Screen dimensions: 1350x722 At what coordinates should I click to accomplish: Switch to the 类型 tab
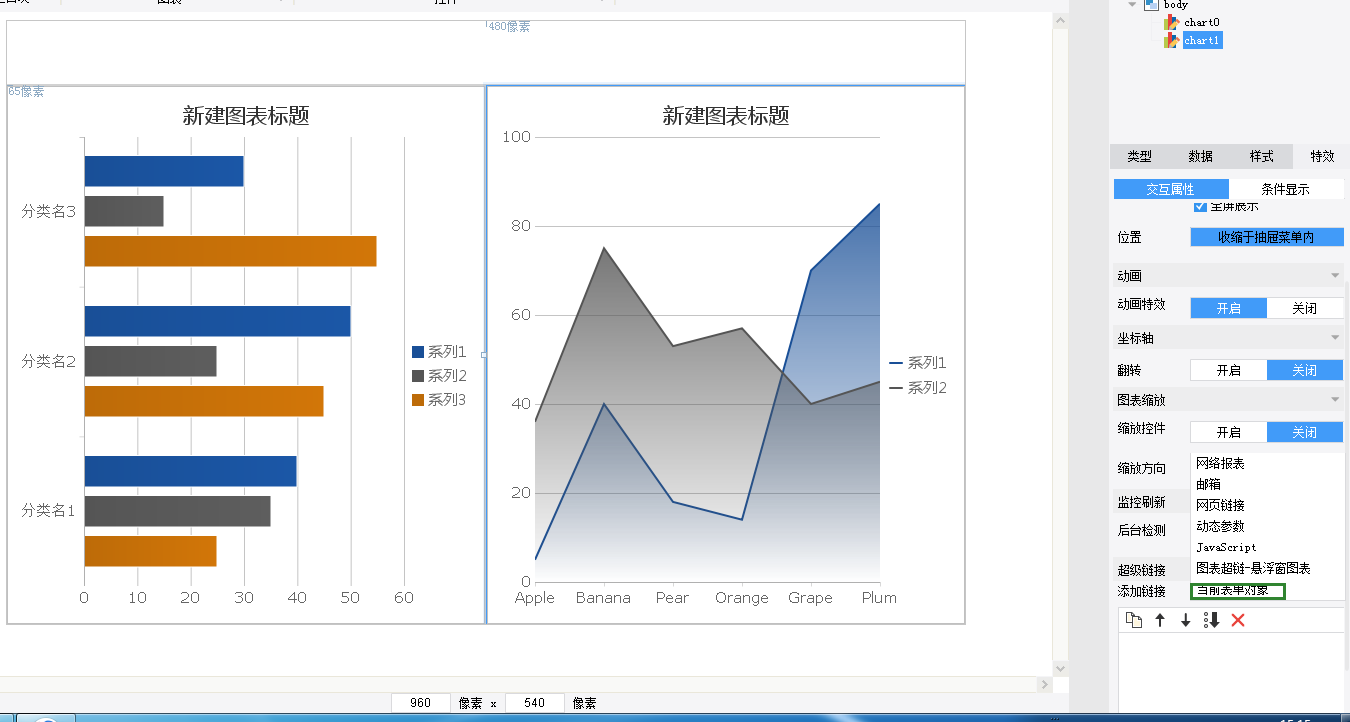pyautogui.click(x=1140, y=156)
